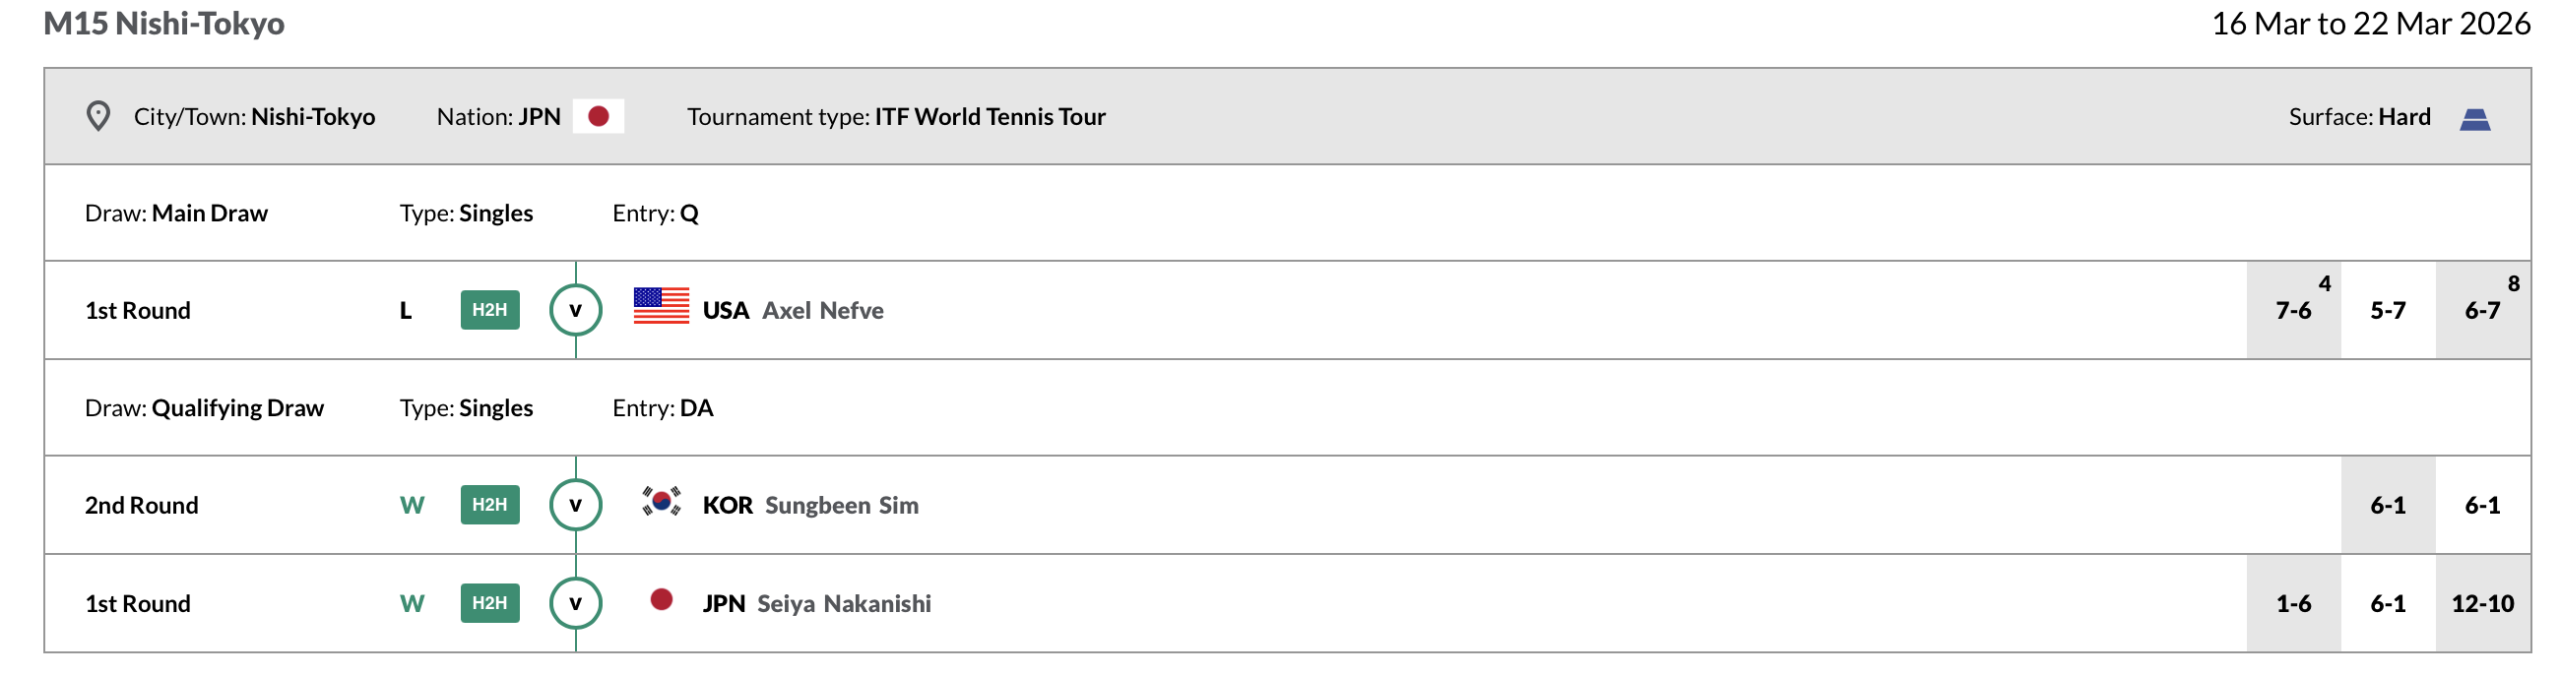Viewport: 2560px width, 675px height.
Task: Click the hard court surface icon
Action: 2473,119
